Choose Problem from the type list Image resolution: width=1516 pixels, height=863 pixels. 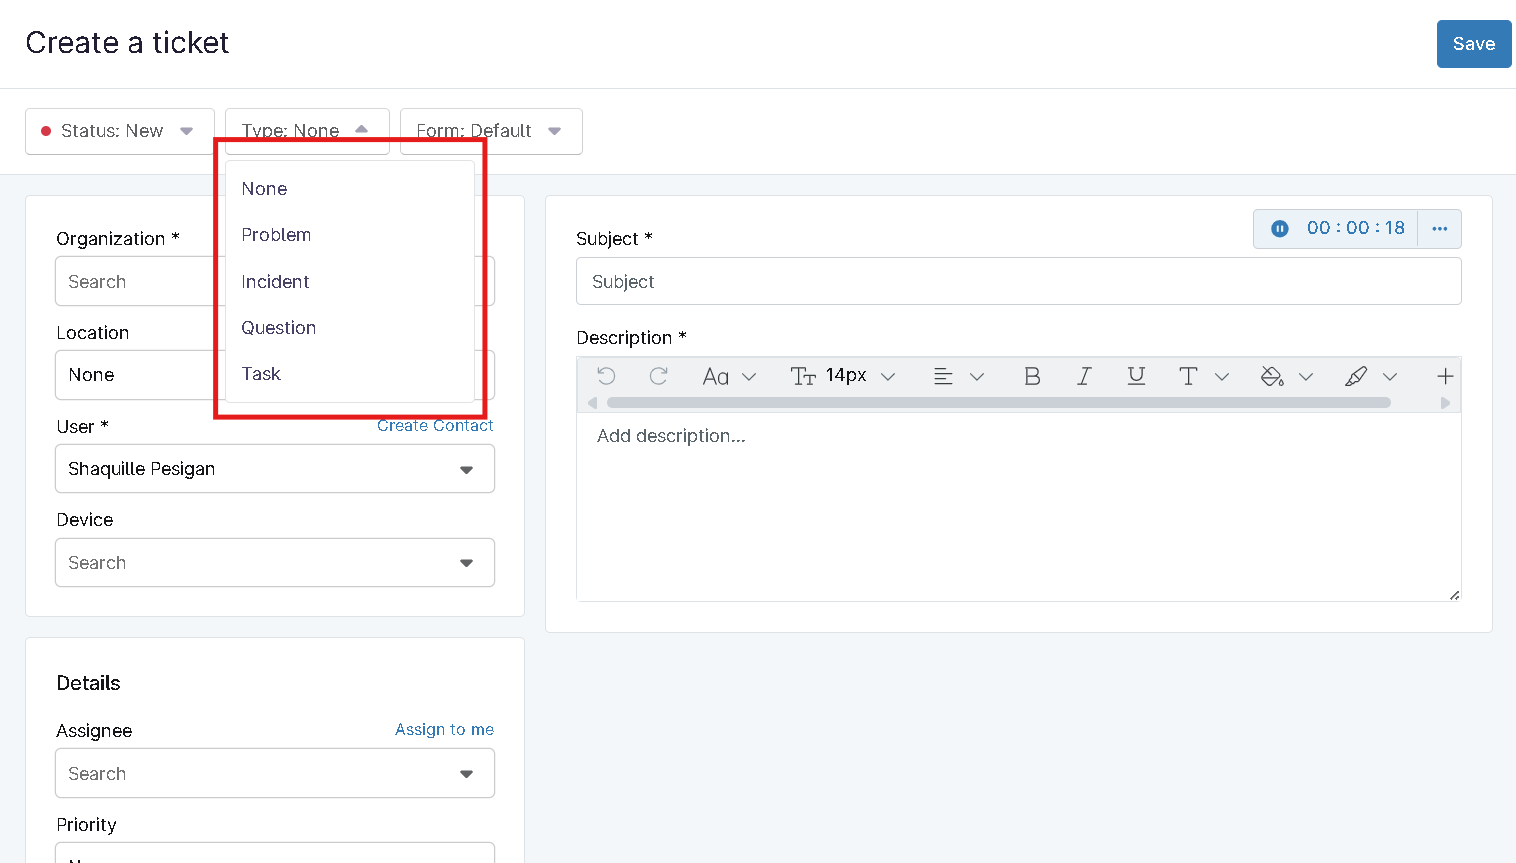pos(276,235)
